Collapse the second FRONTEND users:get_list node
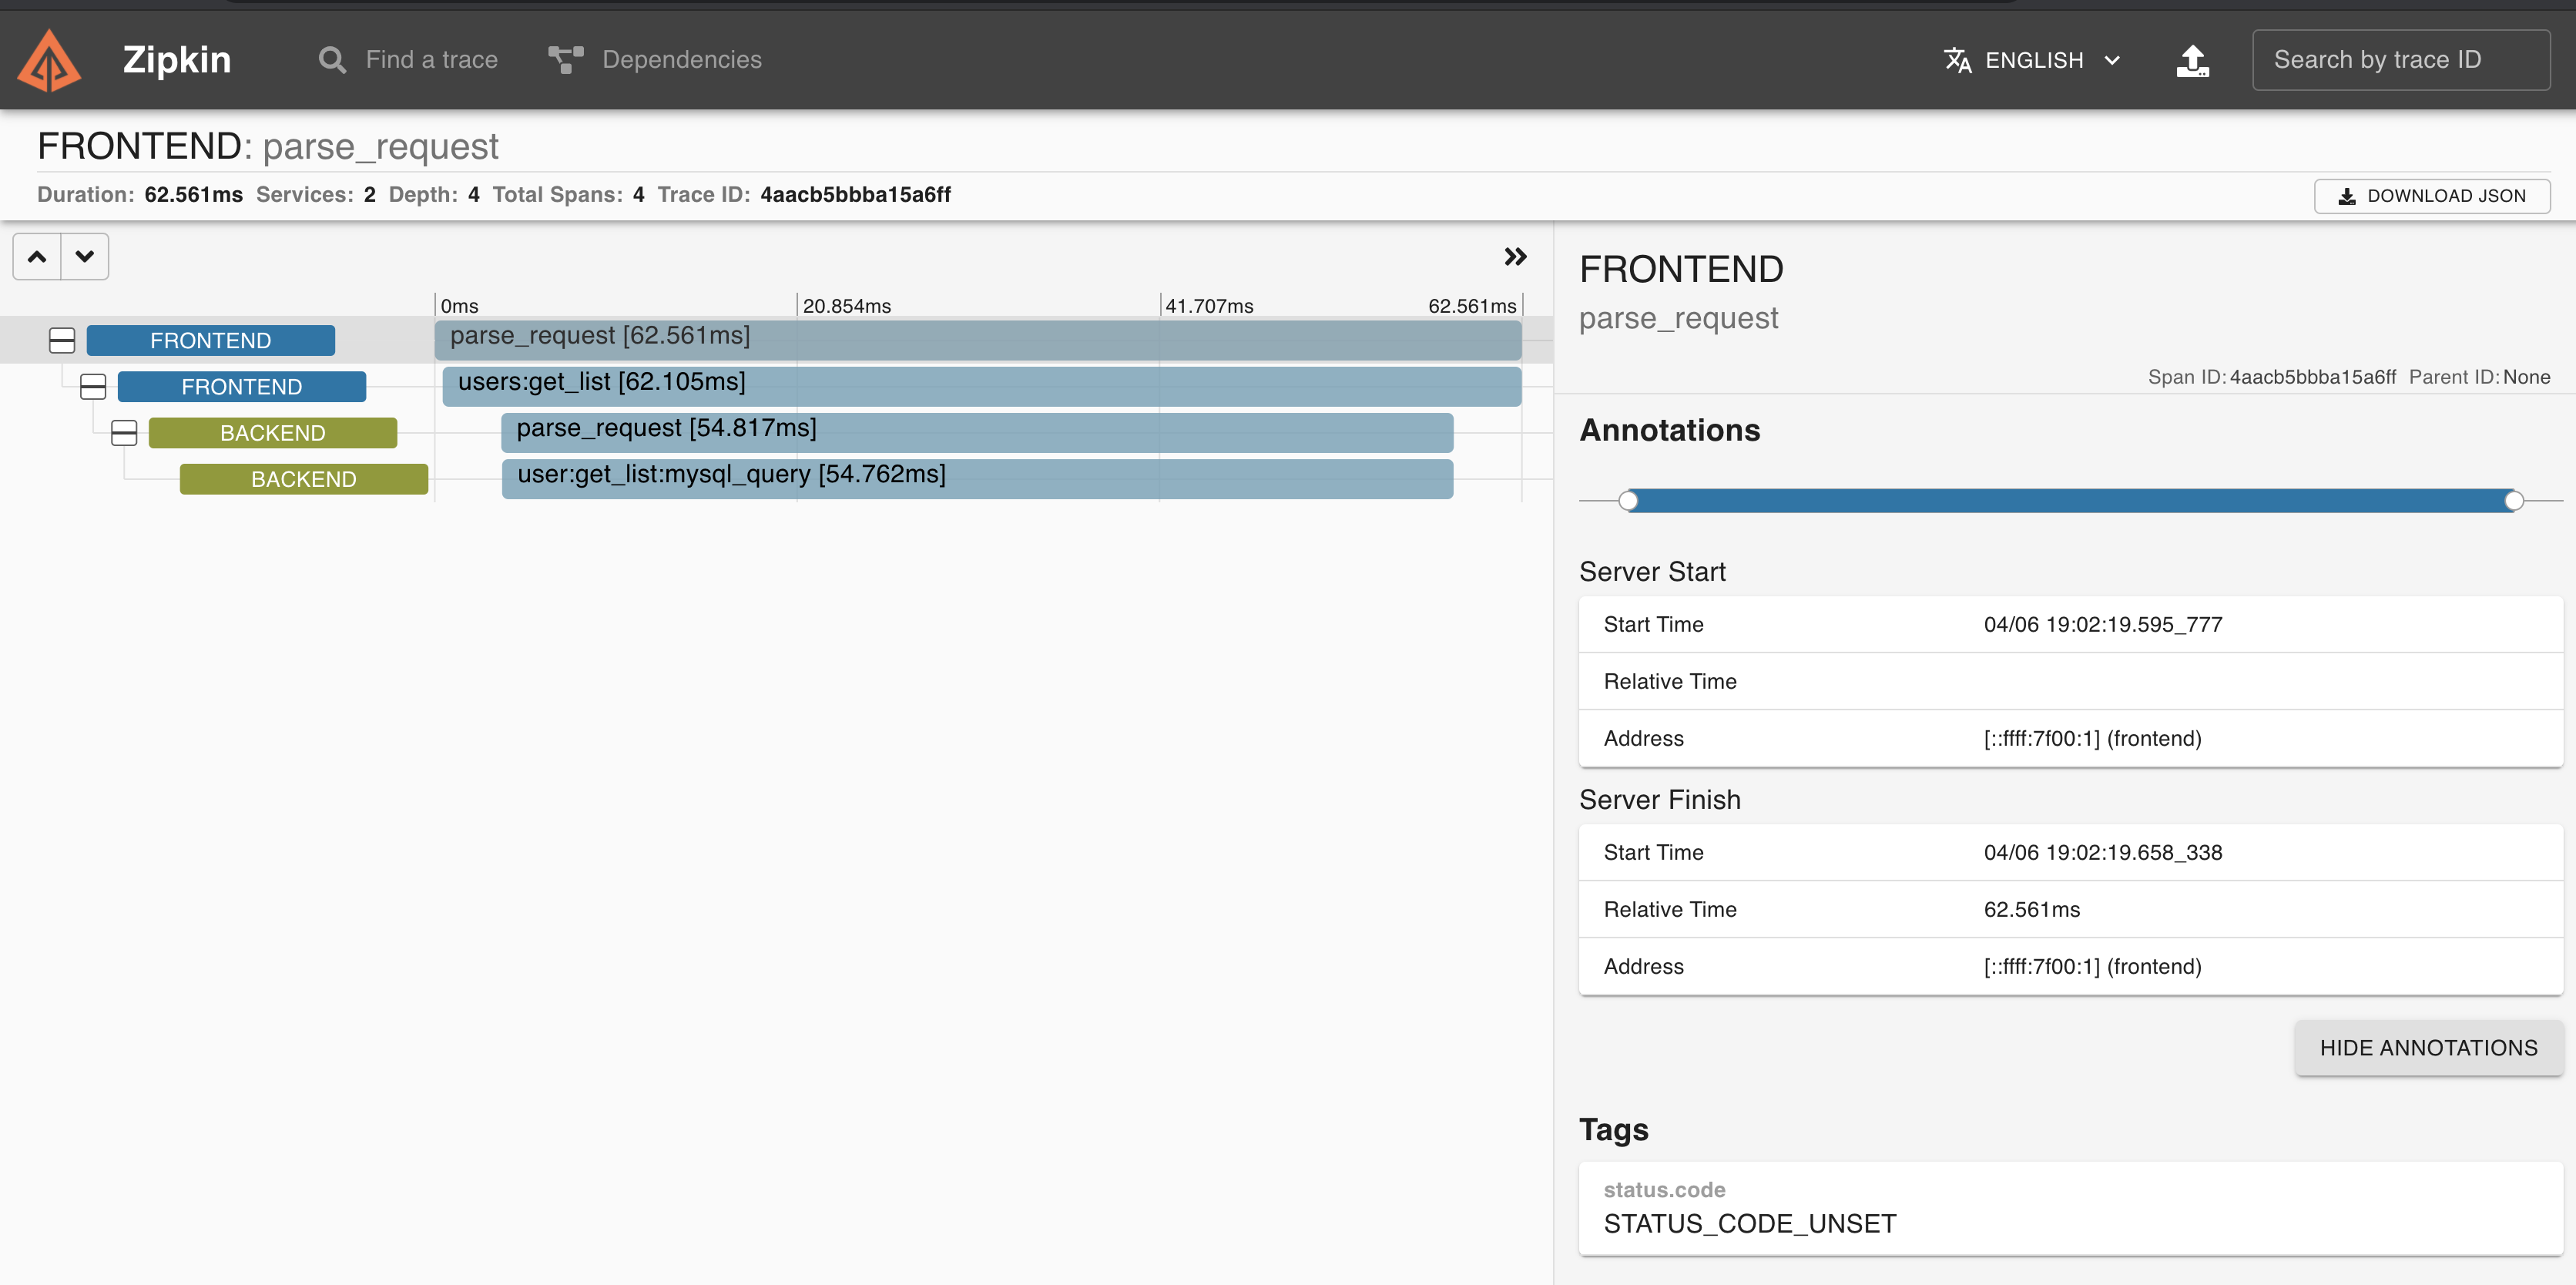This screenshot has height=1285, width=2576. pyautogui.click(x=93, y=387)
